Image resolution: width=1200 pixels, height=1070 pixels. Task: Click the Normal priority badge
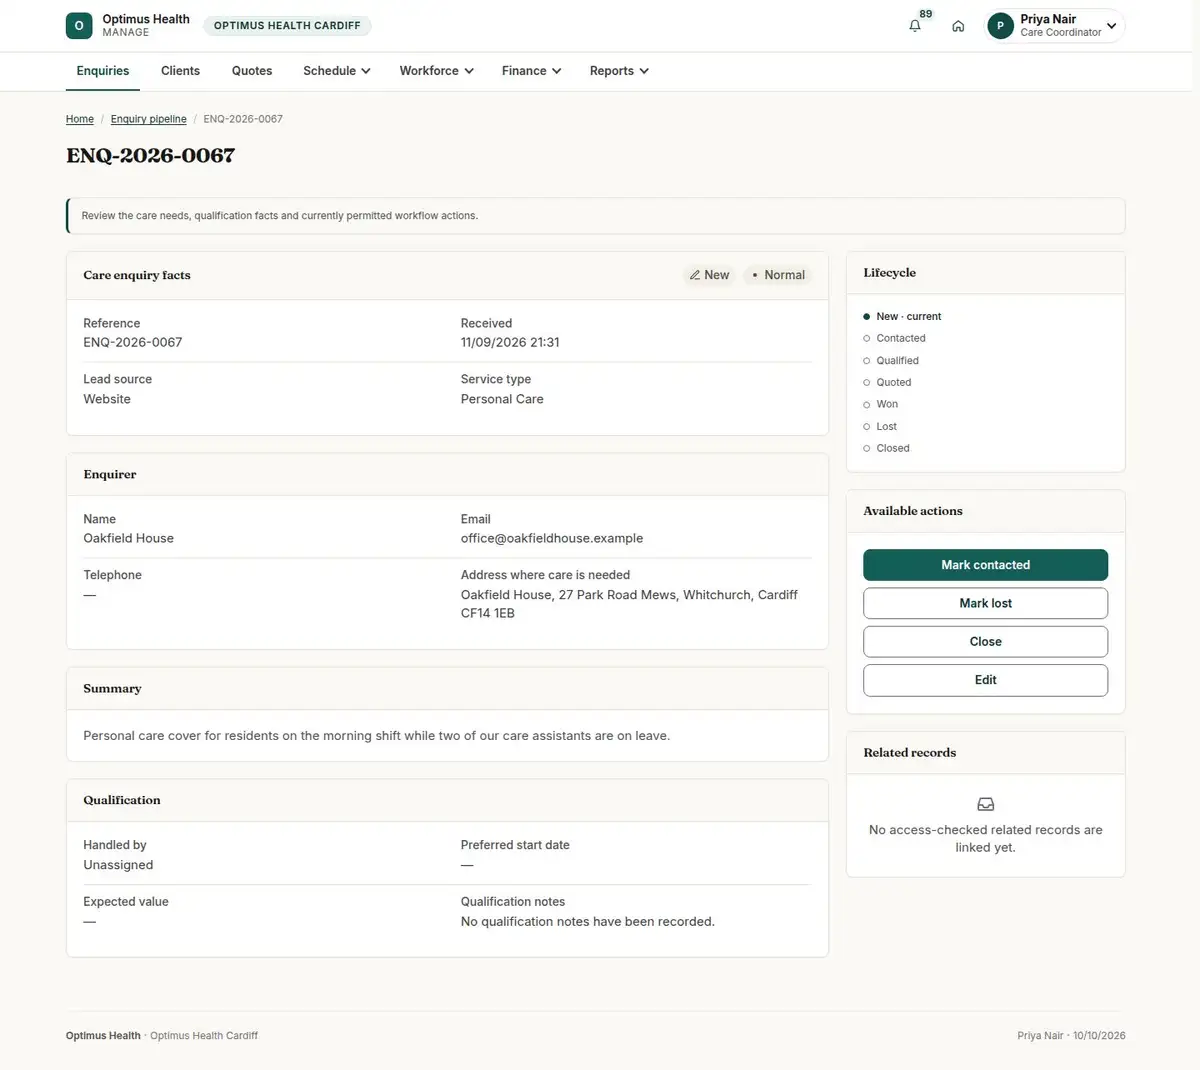pos(778,275)
